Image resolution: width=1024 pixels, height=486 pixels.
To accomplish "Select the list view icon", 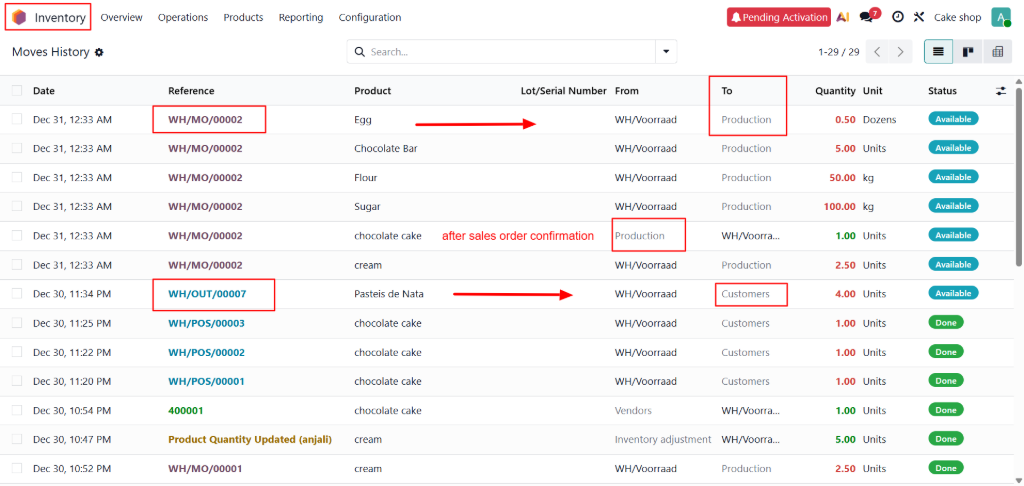I will click(x=939, y=52).
